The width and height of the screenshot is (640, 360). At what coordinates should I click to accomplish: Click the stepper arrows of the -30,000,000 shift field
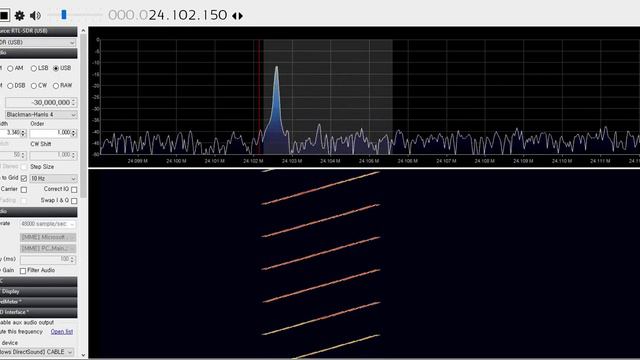click(74, 102)
